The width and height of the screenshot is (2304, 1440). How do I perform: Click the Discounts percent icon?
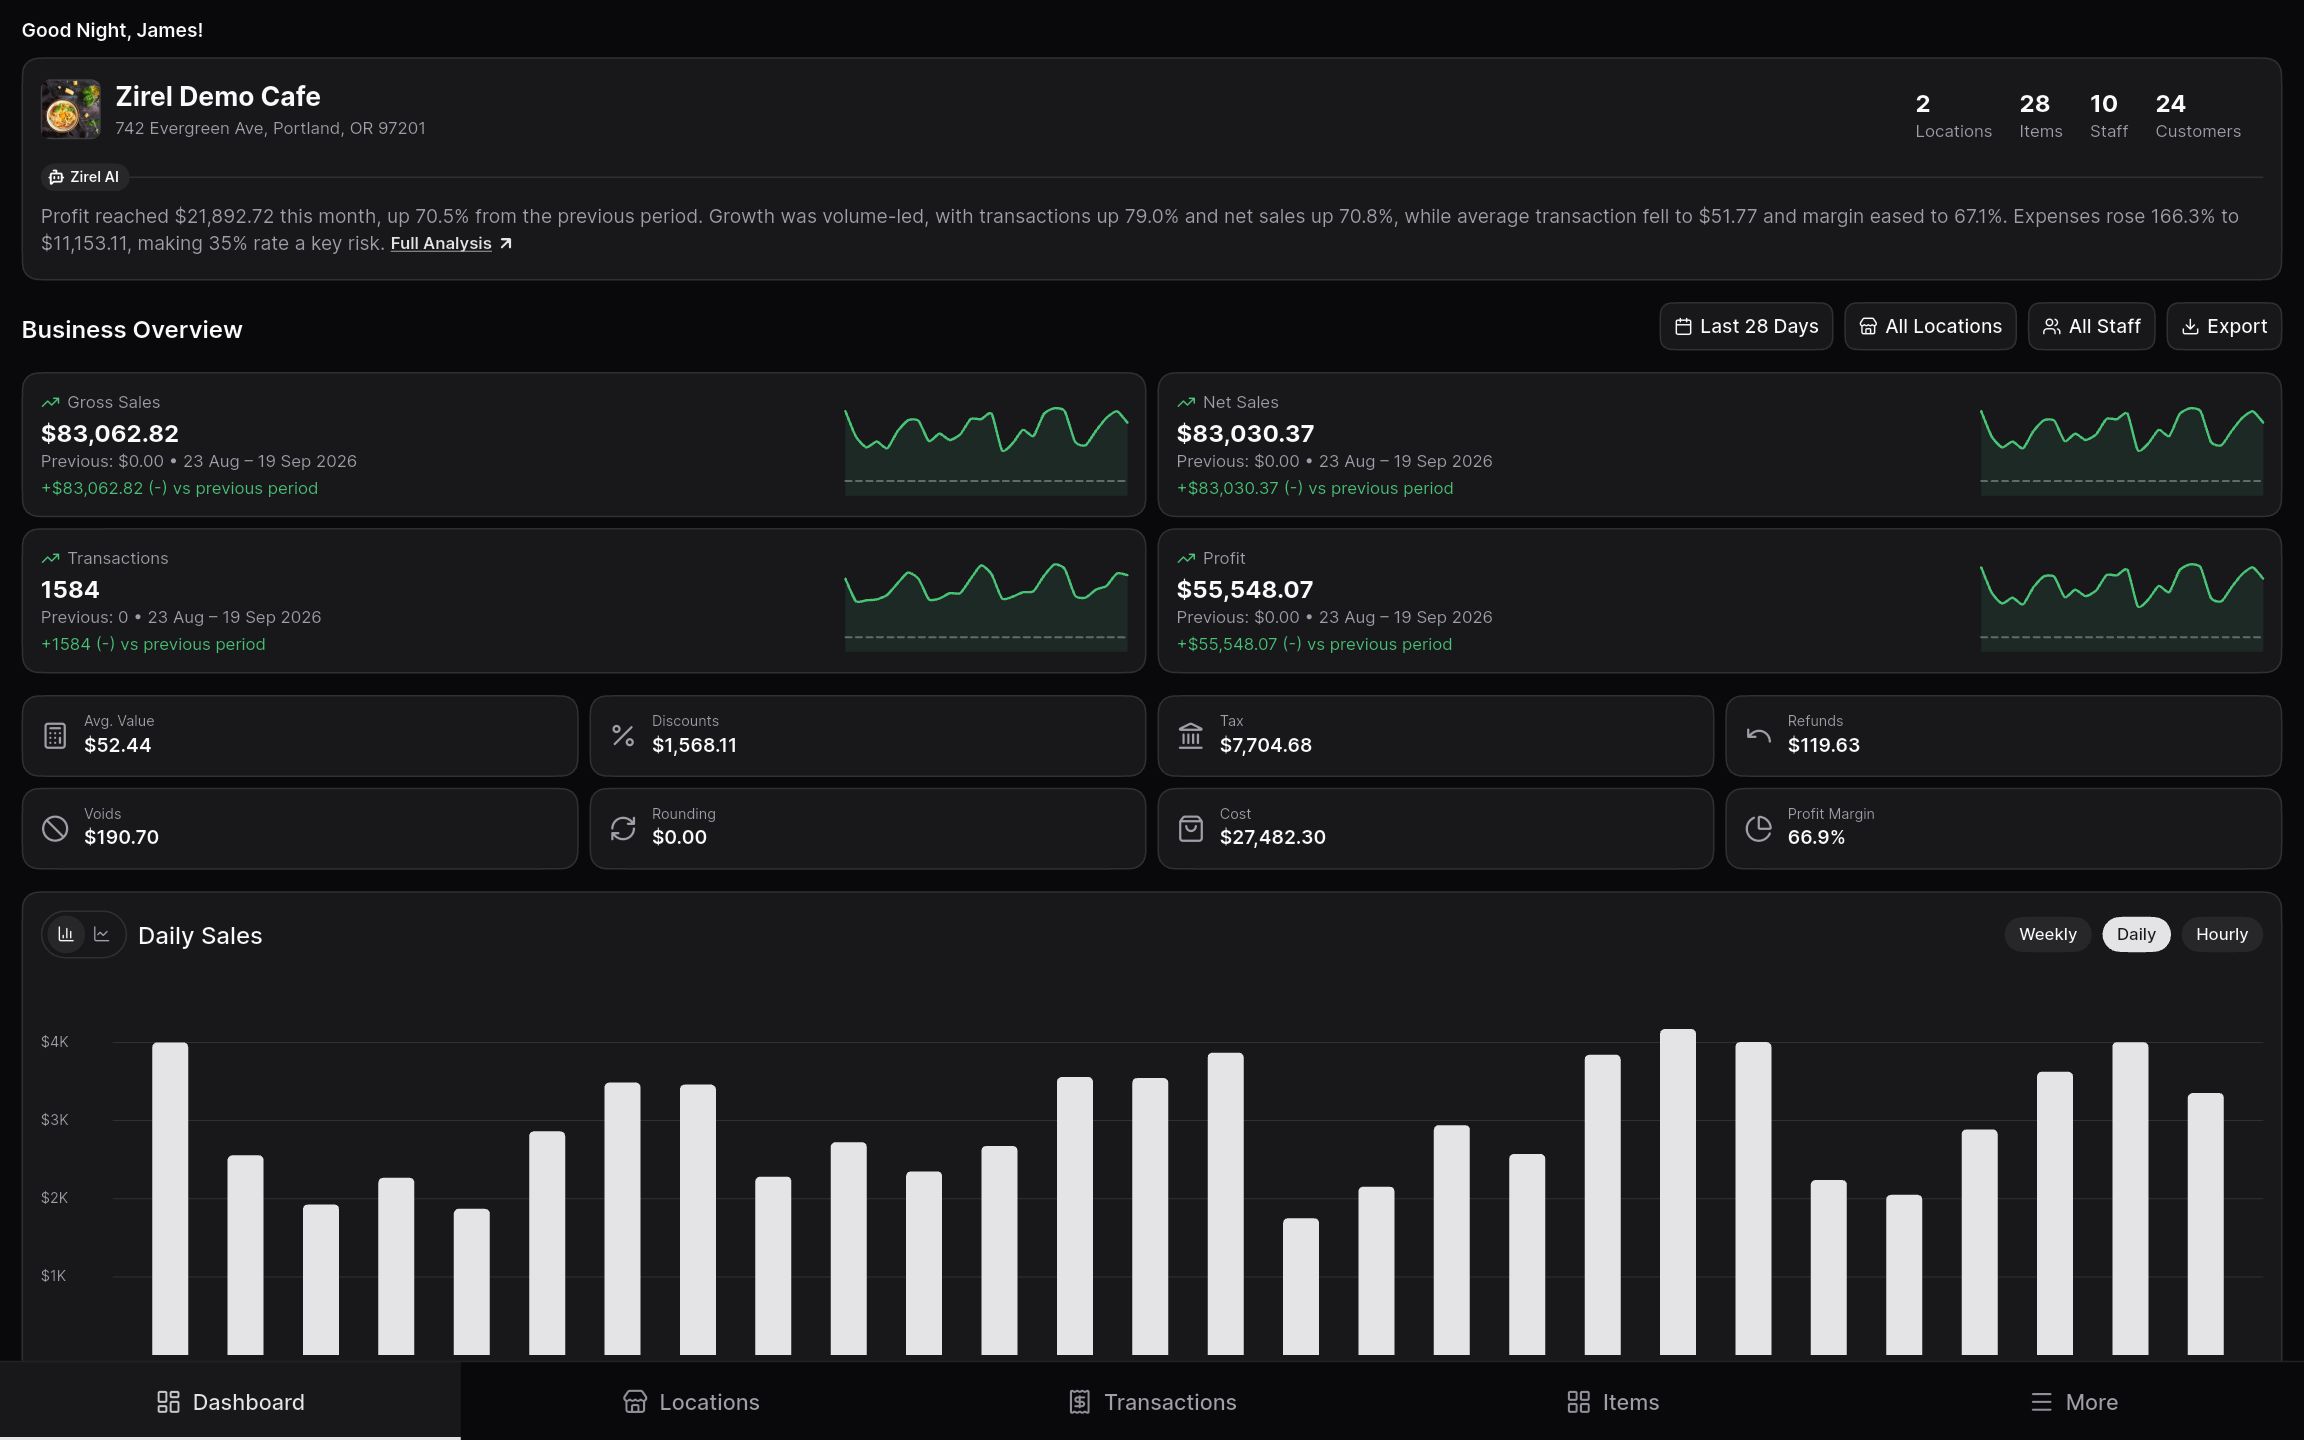point(623,736)
